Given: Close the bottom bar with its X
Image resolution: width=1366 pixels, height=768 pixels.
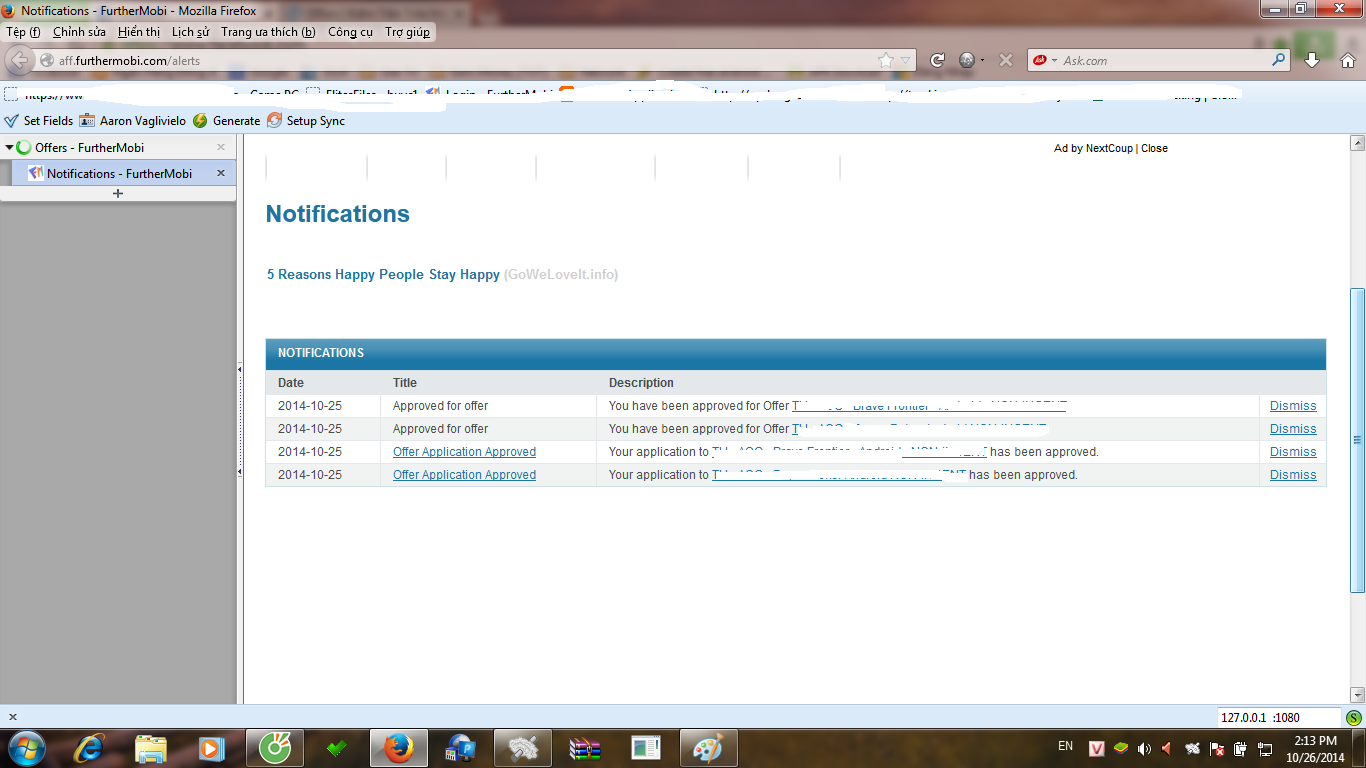Looking at the screenshot, I should point(12,717).
